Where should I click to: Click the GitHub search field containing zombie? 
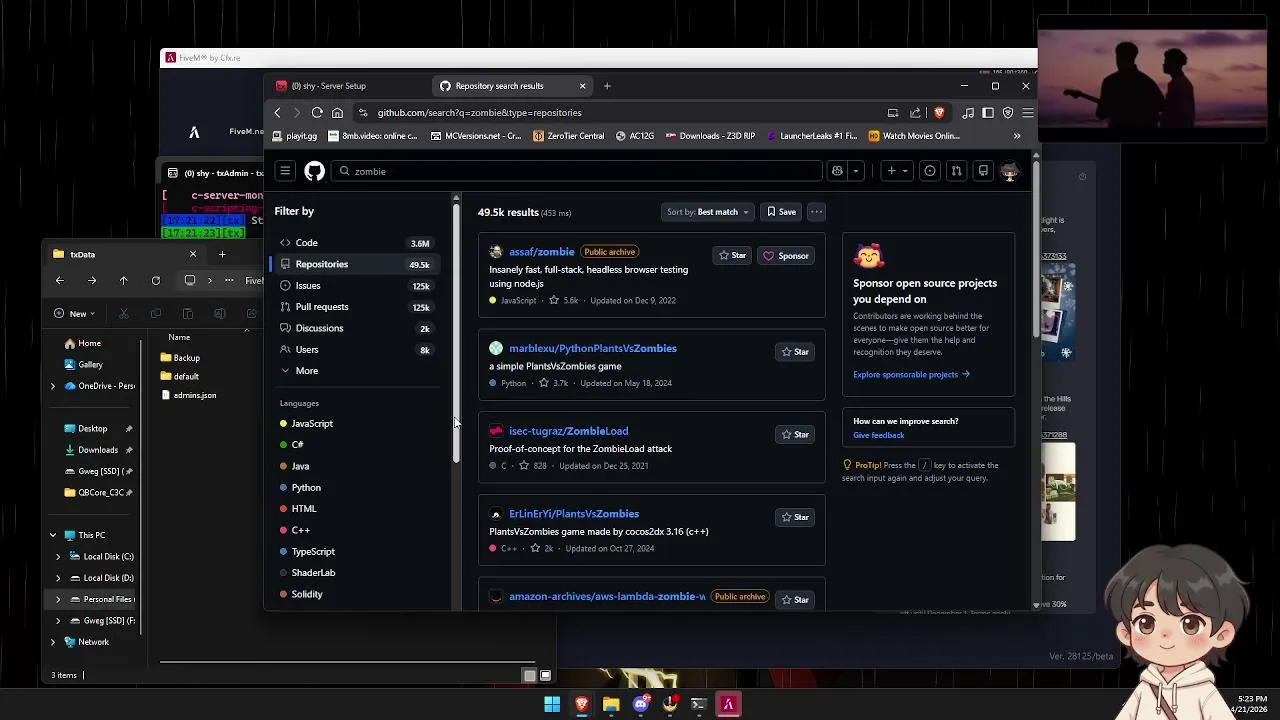point(577,171)
